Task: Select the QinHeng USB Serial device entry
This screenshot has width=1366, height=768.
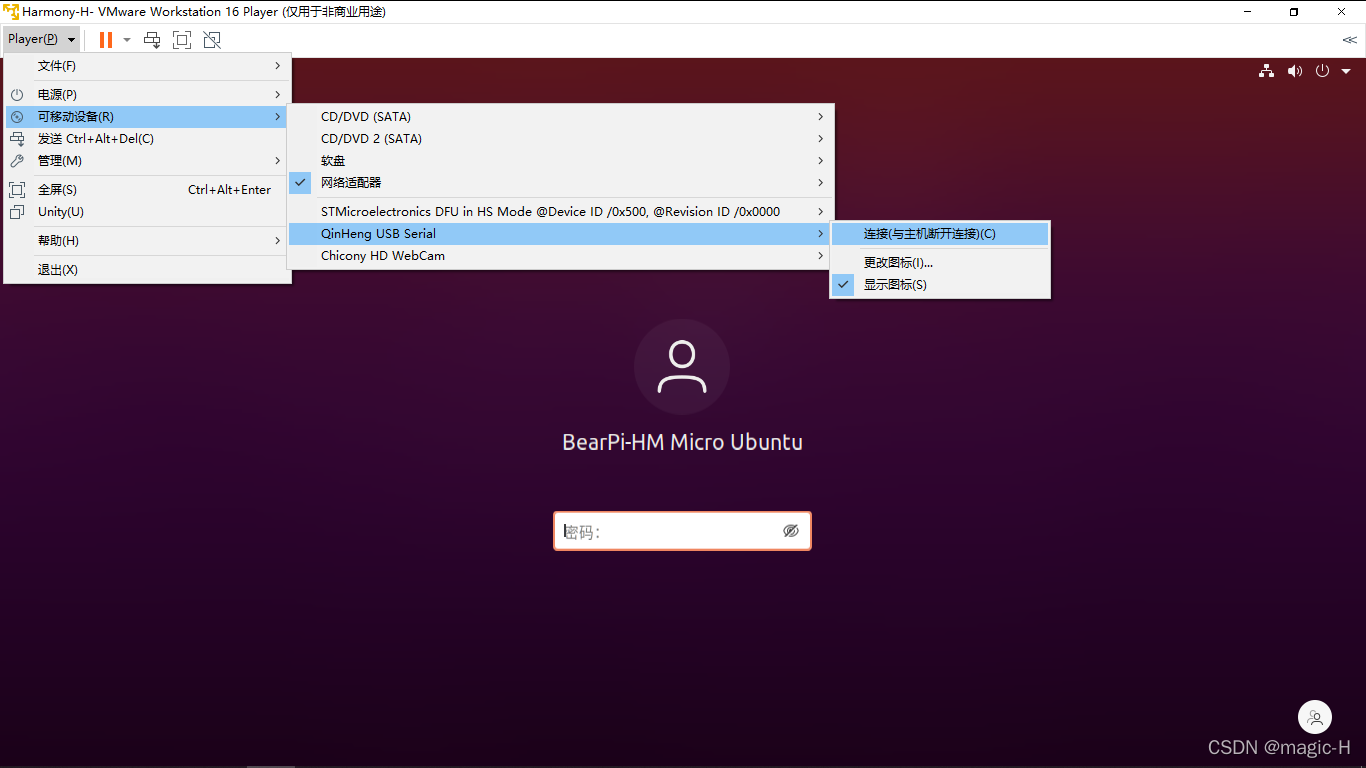Action: [561, 234]
